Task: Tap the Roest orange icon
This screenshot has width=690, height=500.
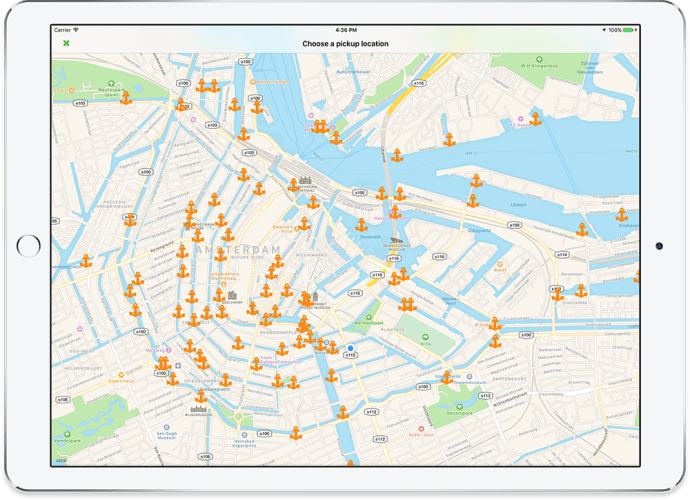Action: click(499, 264)
